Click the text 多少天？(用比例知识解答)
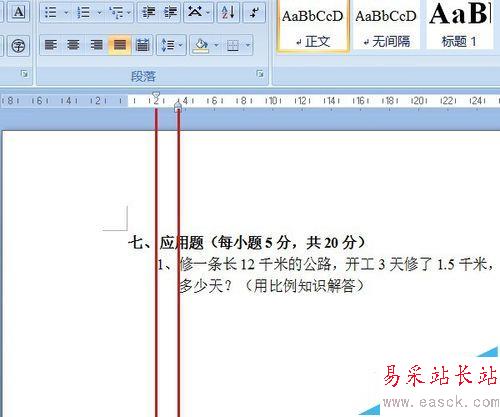Viewport: 500px width, 417px height. (x=273, y=286)
